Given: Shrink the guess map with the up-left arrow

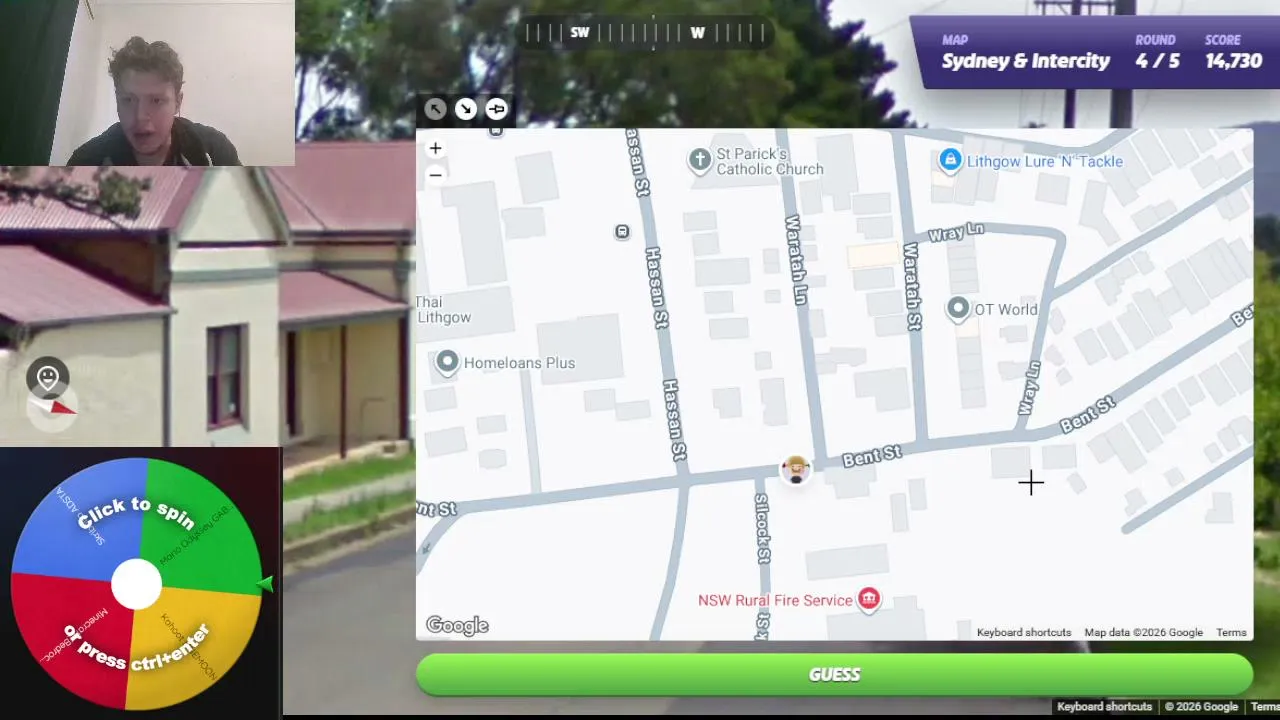Looking at the screenshot, I should pos(435,109).
